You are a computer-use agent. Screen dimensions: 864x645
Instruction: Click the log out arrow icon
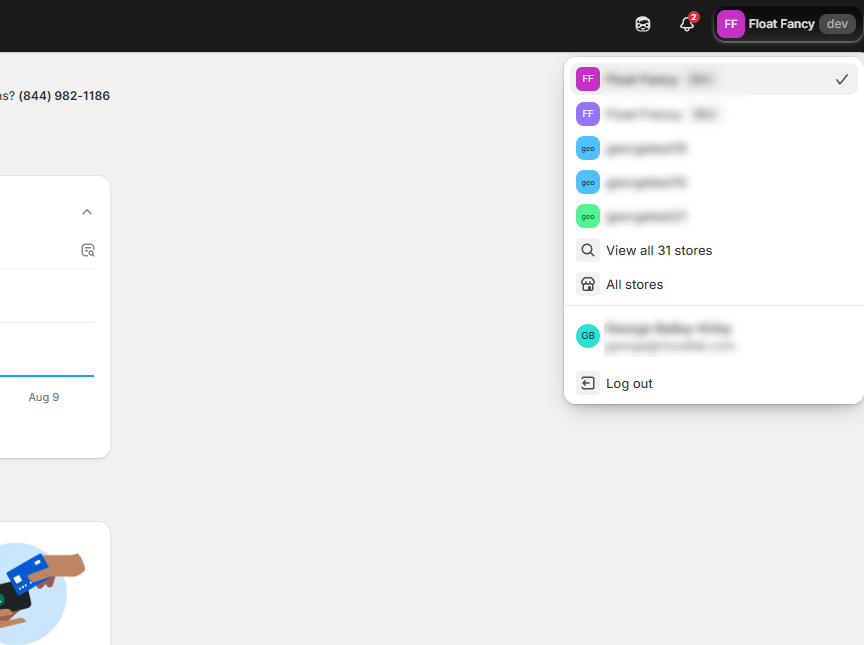[588, 383]
